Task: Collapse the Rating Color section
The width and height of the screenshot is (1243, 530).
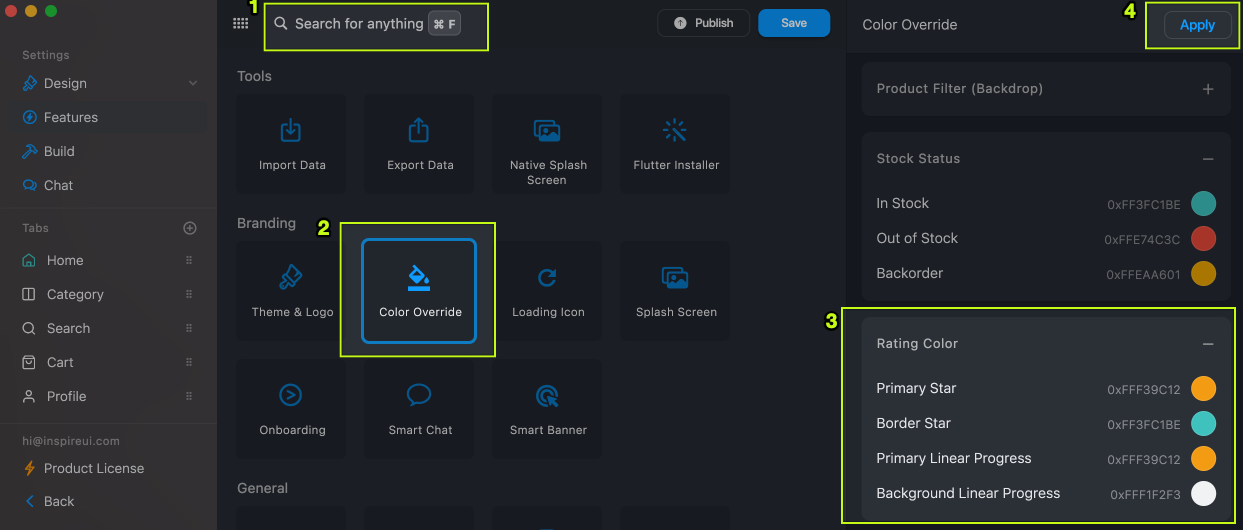Action: [1208, 344]
